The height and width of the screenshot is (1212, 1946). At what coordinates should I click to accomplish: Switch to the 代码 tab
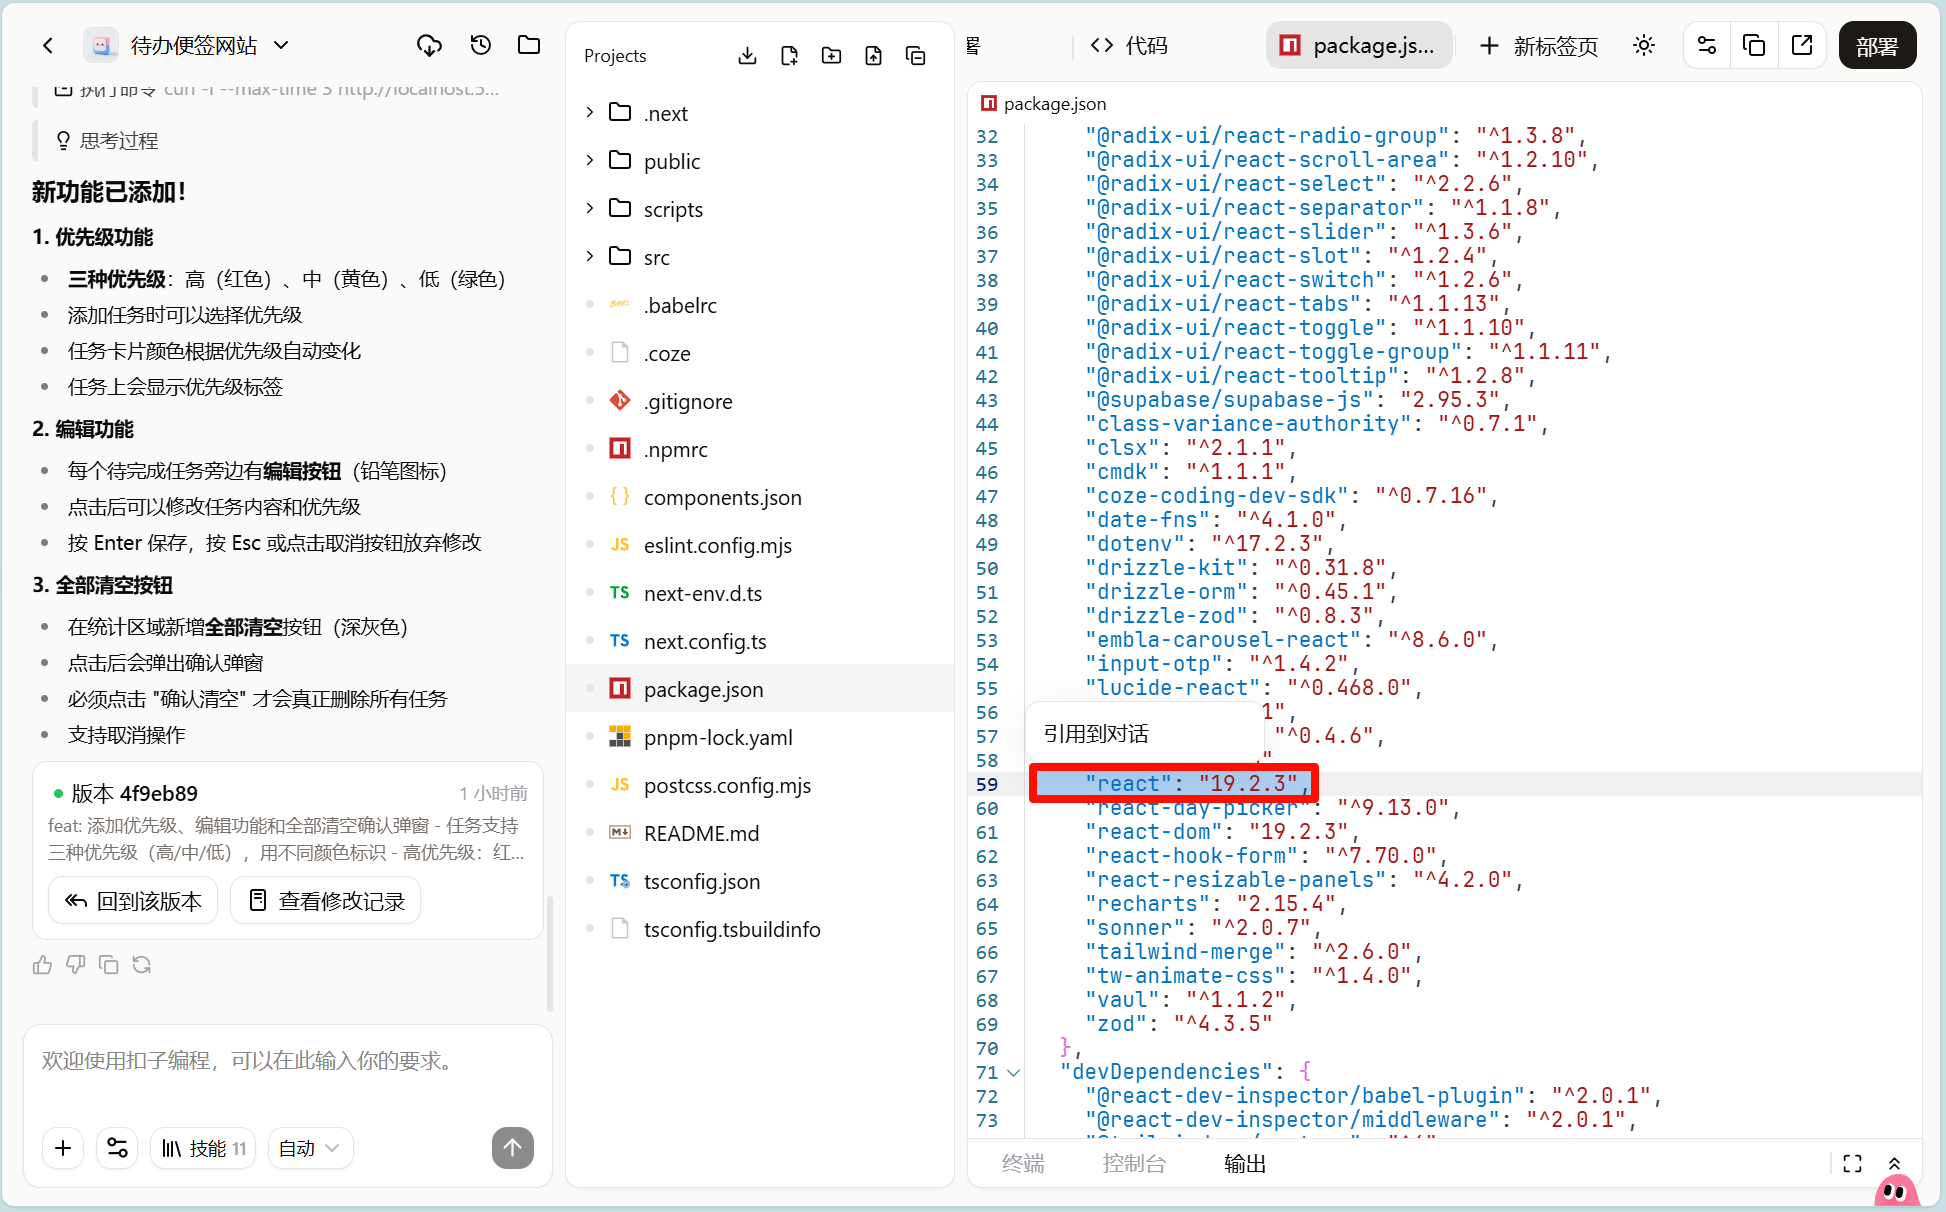1130,46
